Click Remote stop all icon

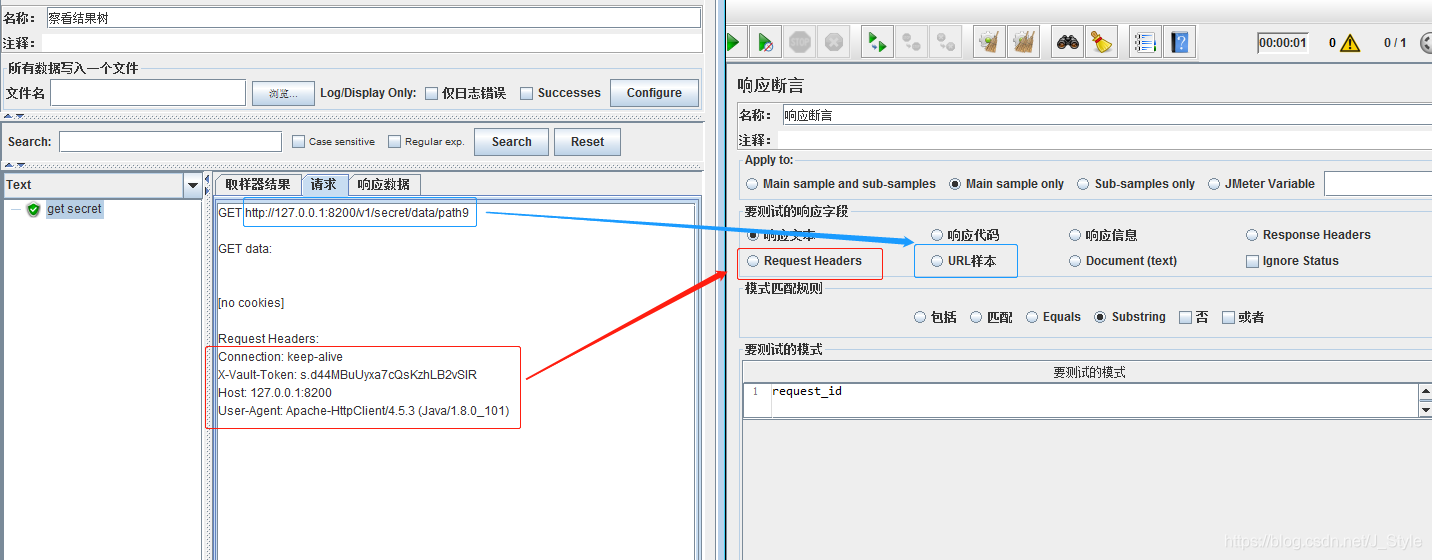point(911,43)
